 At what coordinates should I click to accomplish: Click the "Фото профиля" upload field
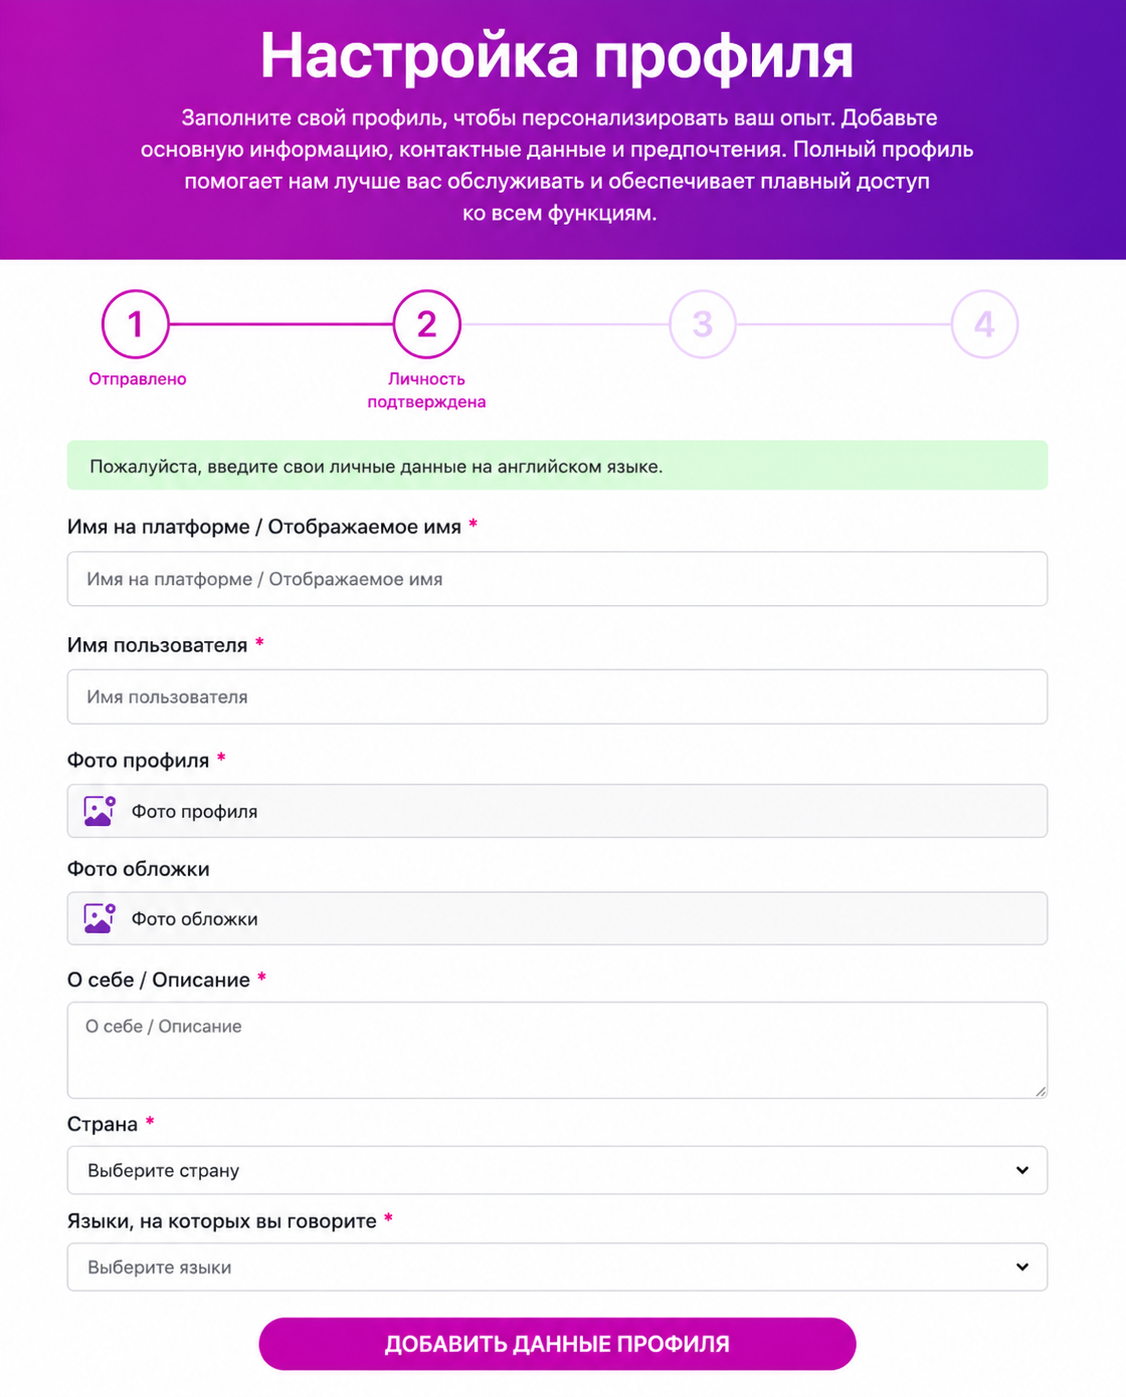(x=557, y=811)
